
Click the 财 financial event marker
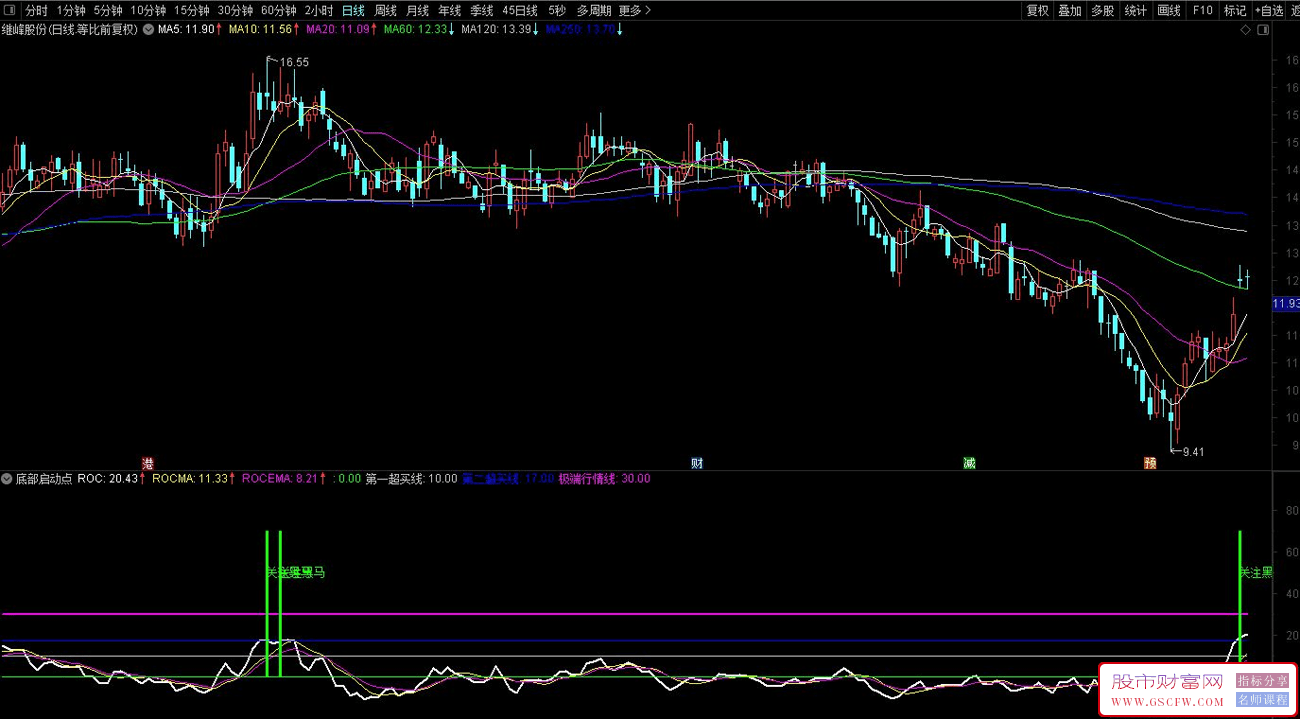tap(697, 463)
